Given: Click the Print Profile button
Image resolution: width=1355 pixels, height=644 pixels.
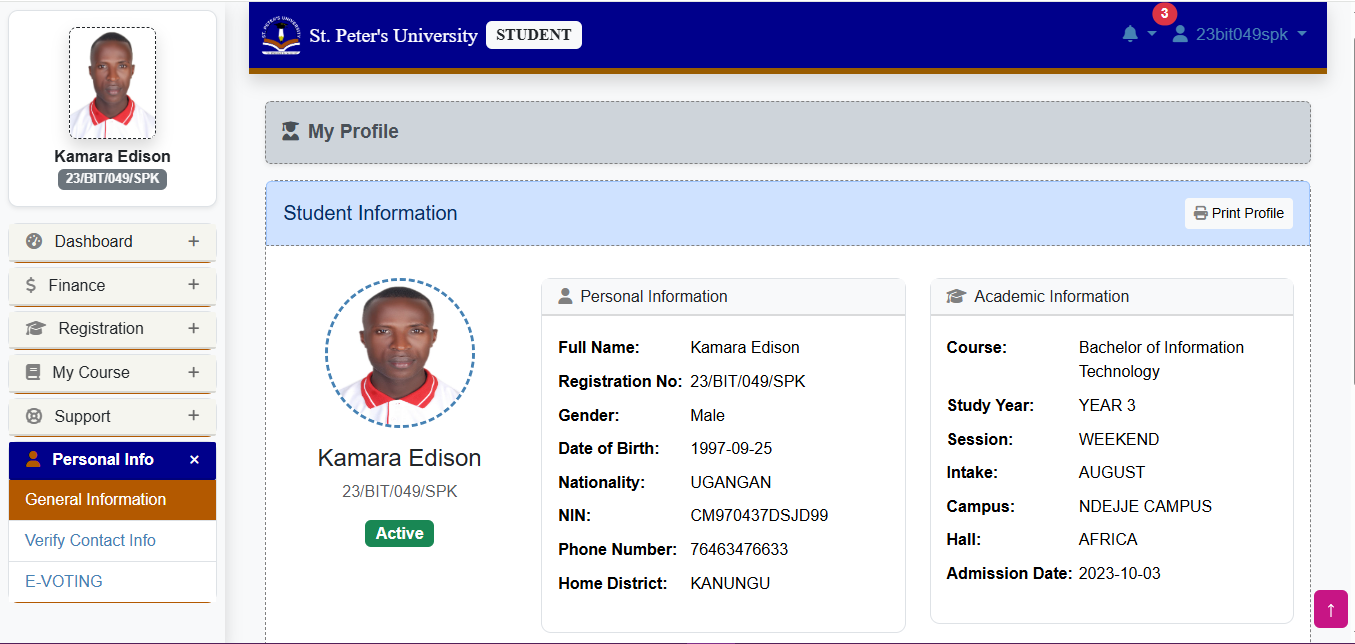Looking at the screenshot, I should [x=1238, y=213].
